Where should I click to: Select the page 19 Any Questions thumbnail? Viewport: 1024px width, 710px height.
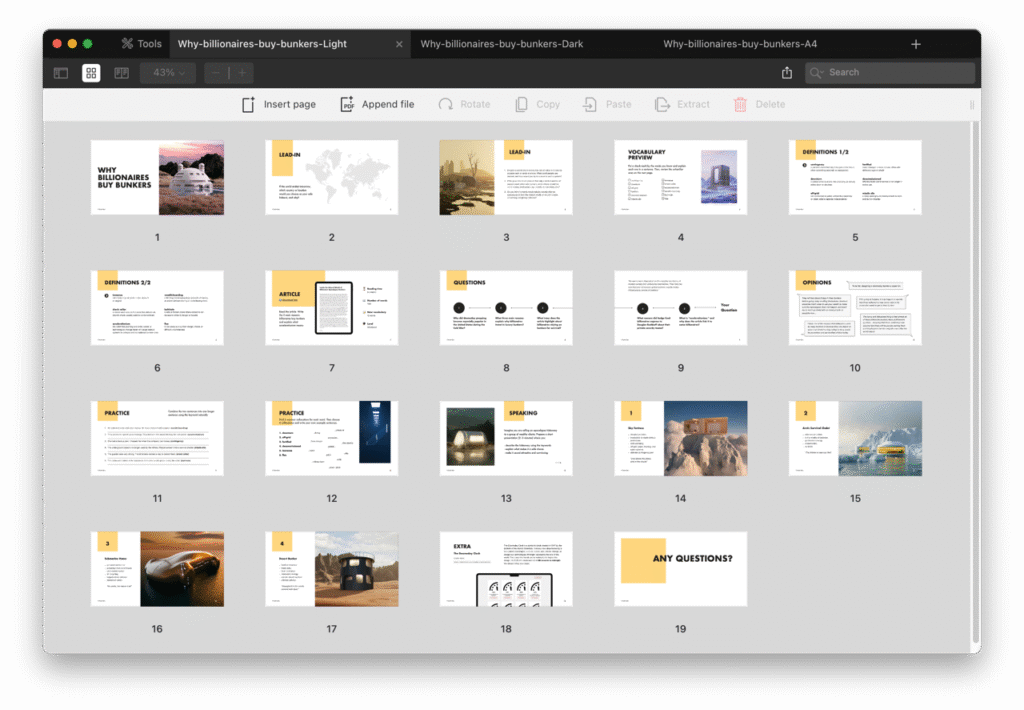tap(680, 569)
